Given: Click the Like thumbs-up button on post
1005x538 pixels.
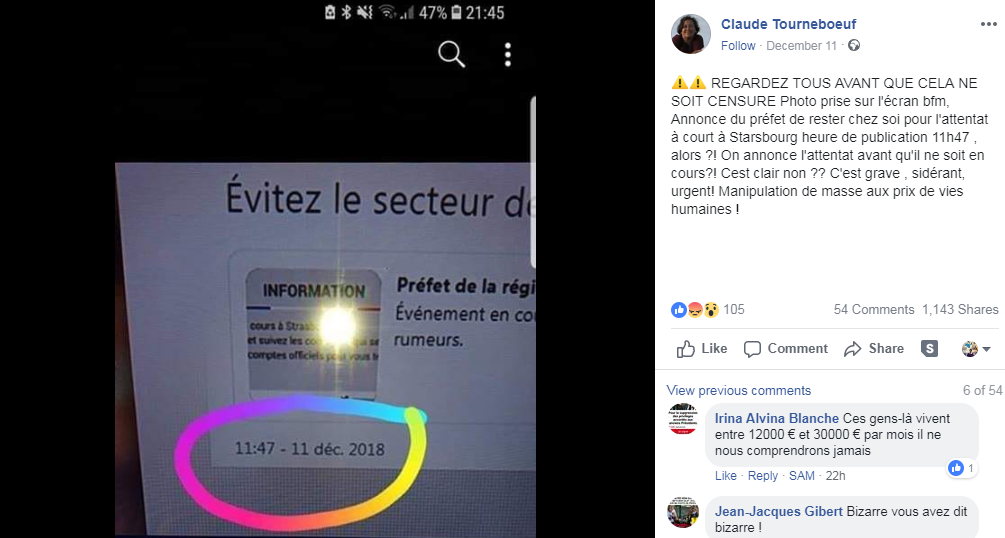Looking at the screenshot, I should coord(702,349).
